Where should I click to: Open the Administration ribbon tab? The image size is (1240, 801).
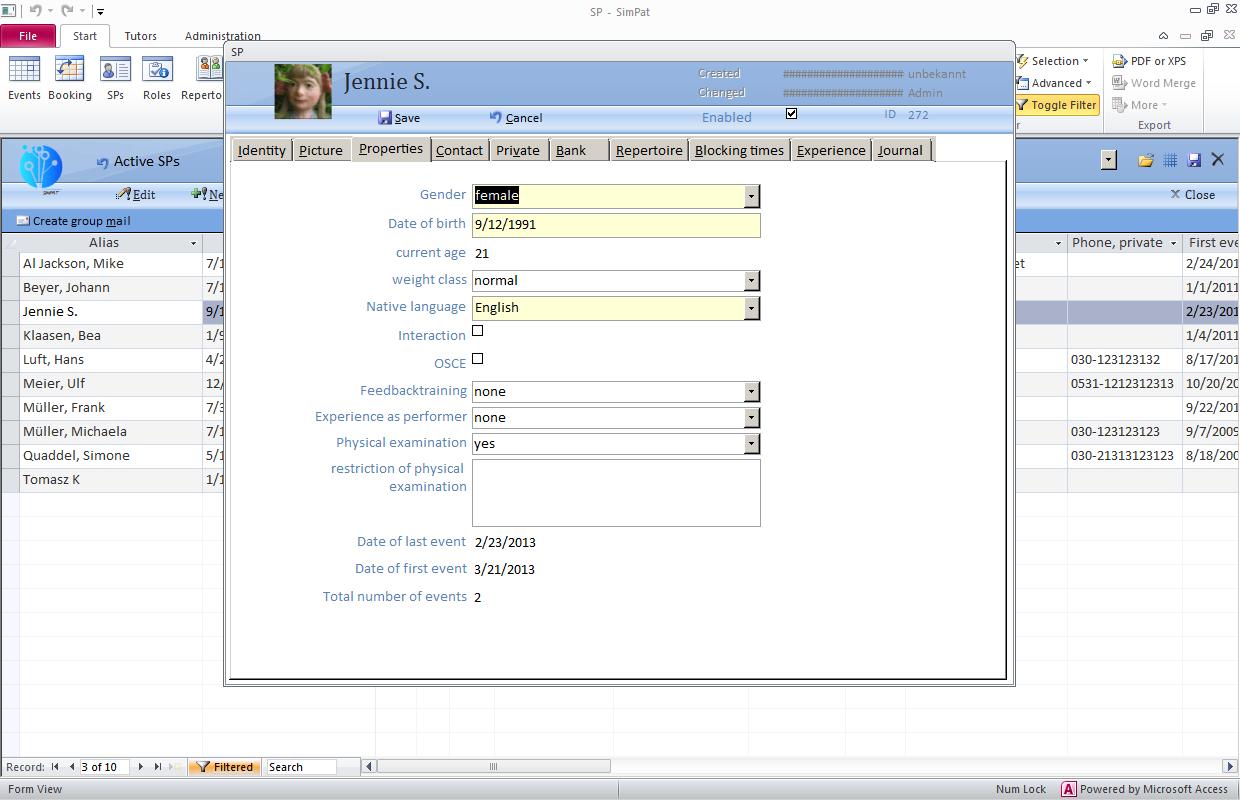(221, 35)
